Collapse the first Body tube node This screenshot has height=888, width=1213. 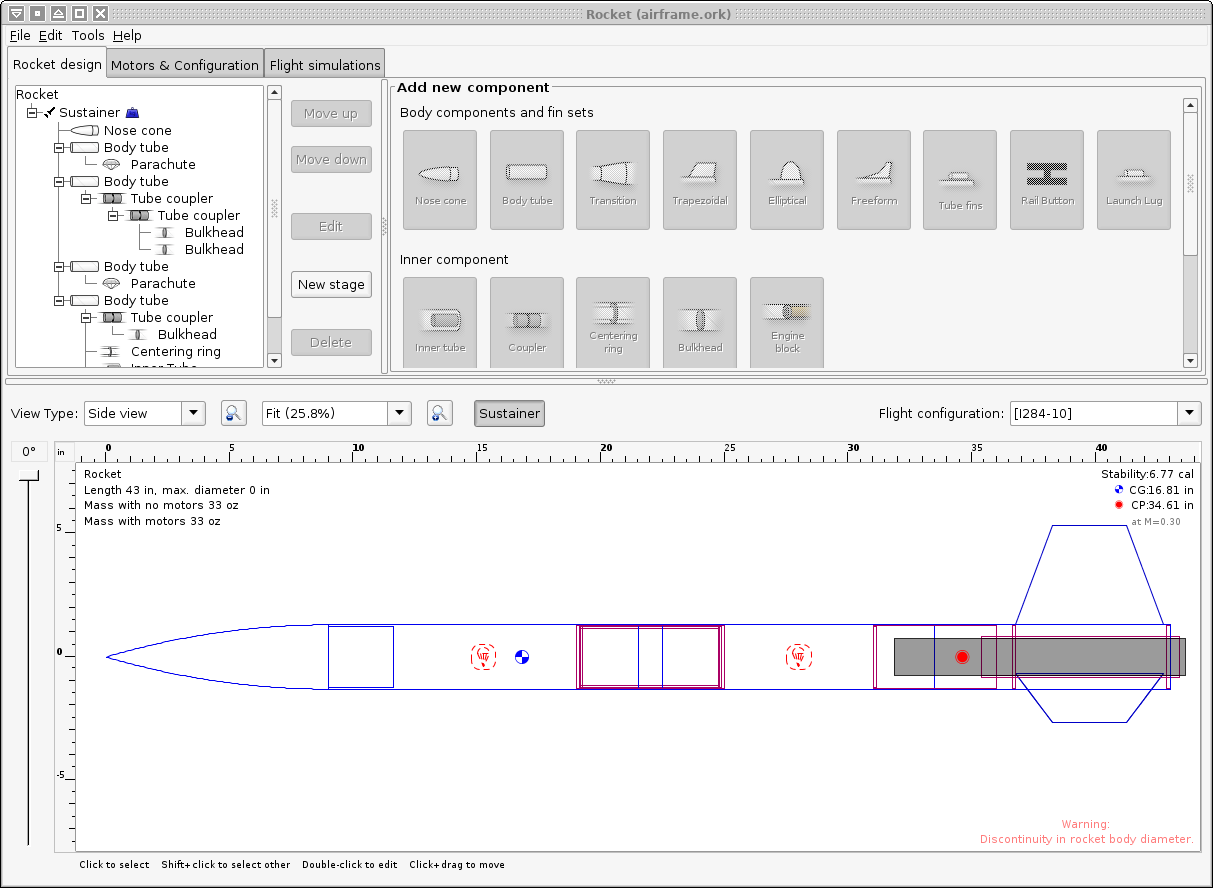tap(59, 147)
